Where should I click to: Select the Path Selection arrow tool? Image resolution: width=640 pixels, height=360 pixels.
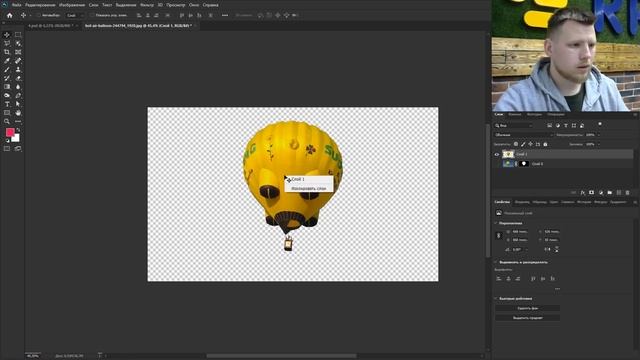(x=18, y=104)
